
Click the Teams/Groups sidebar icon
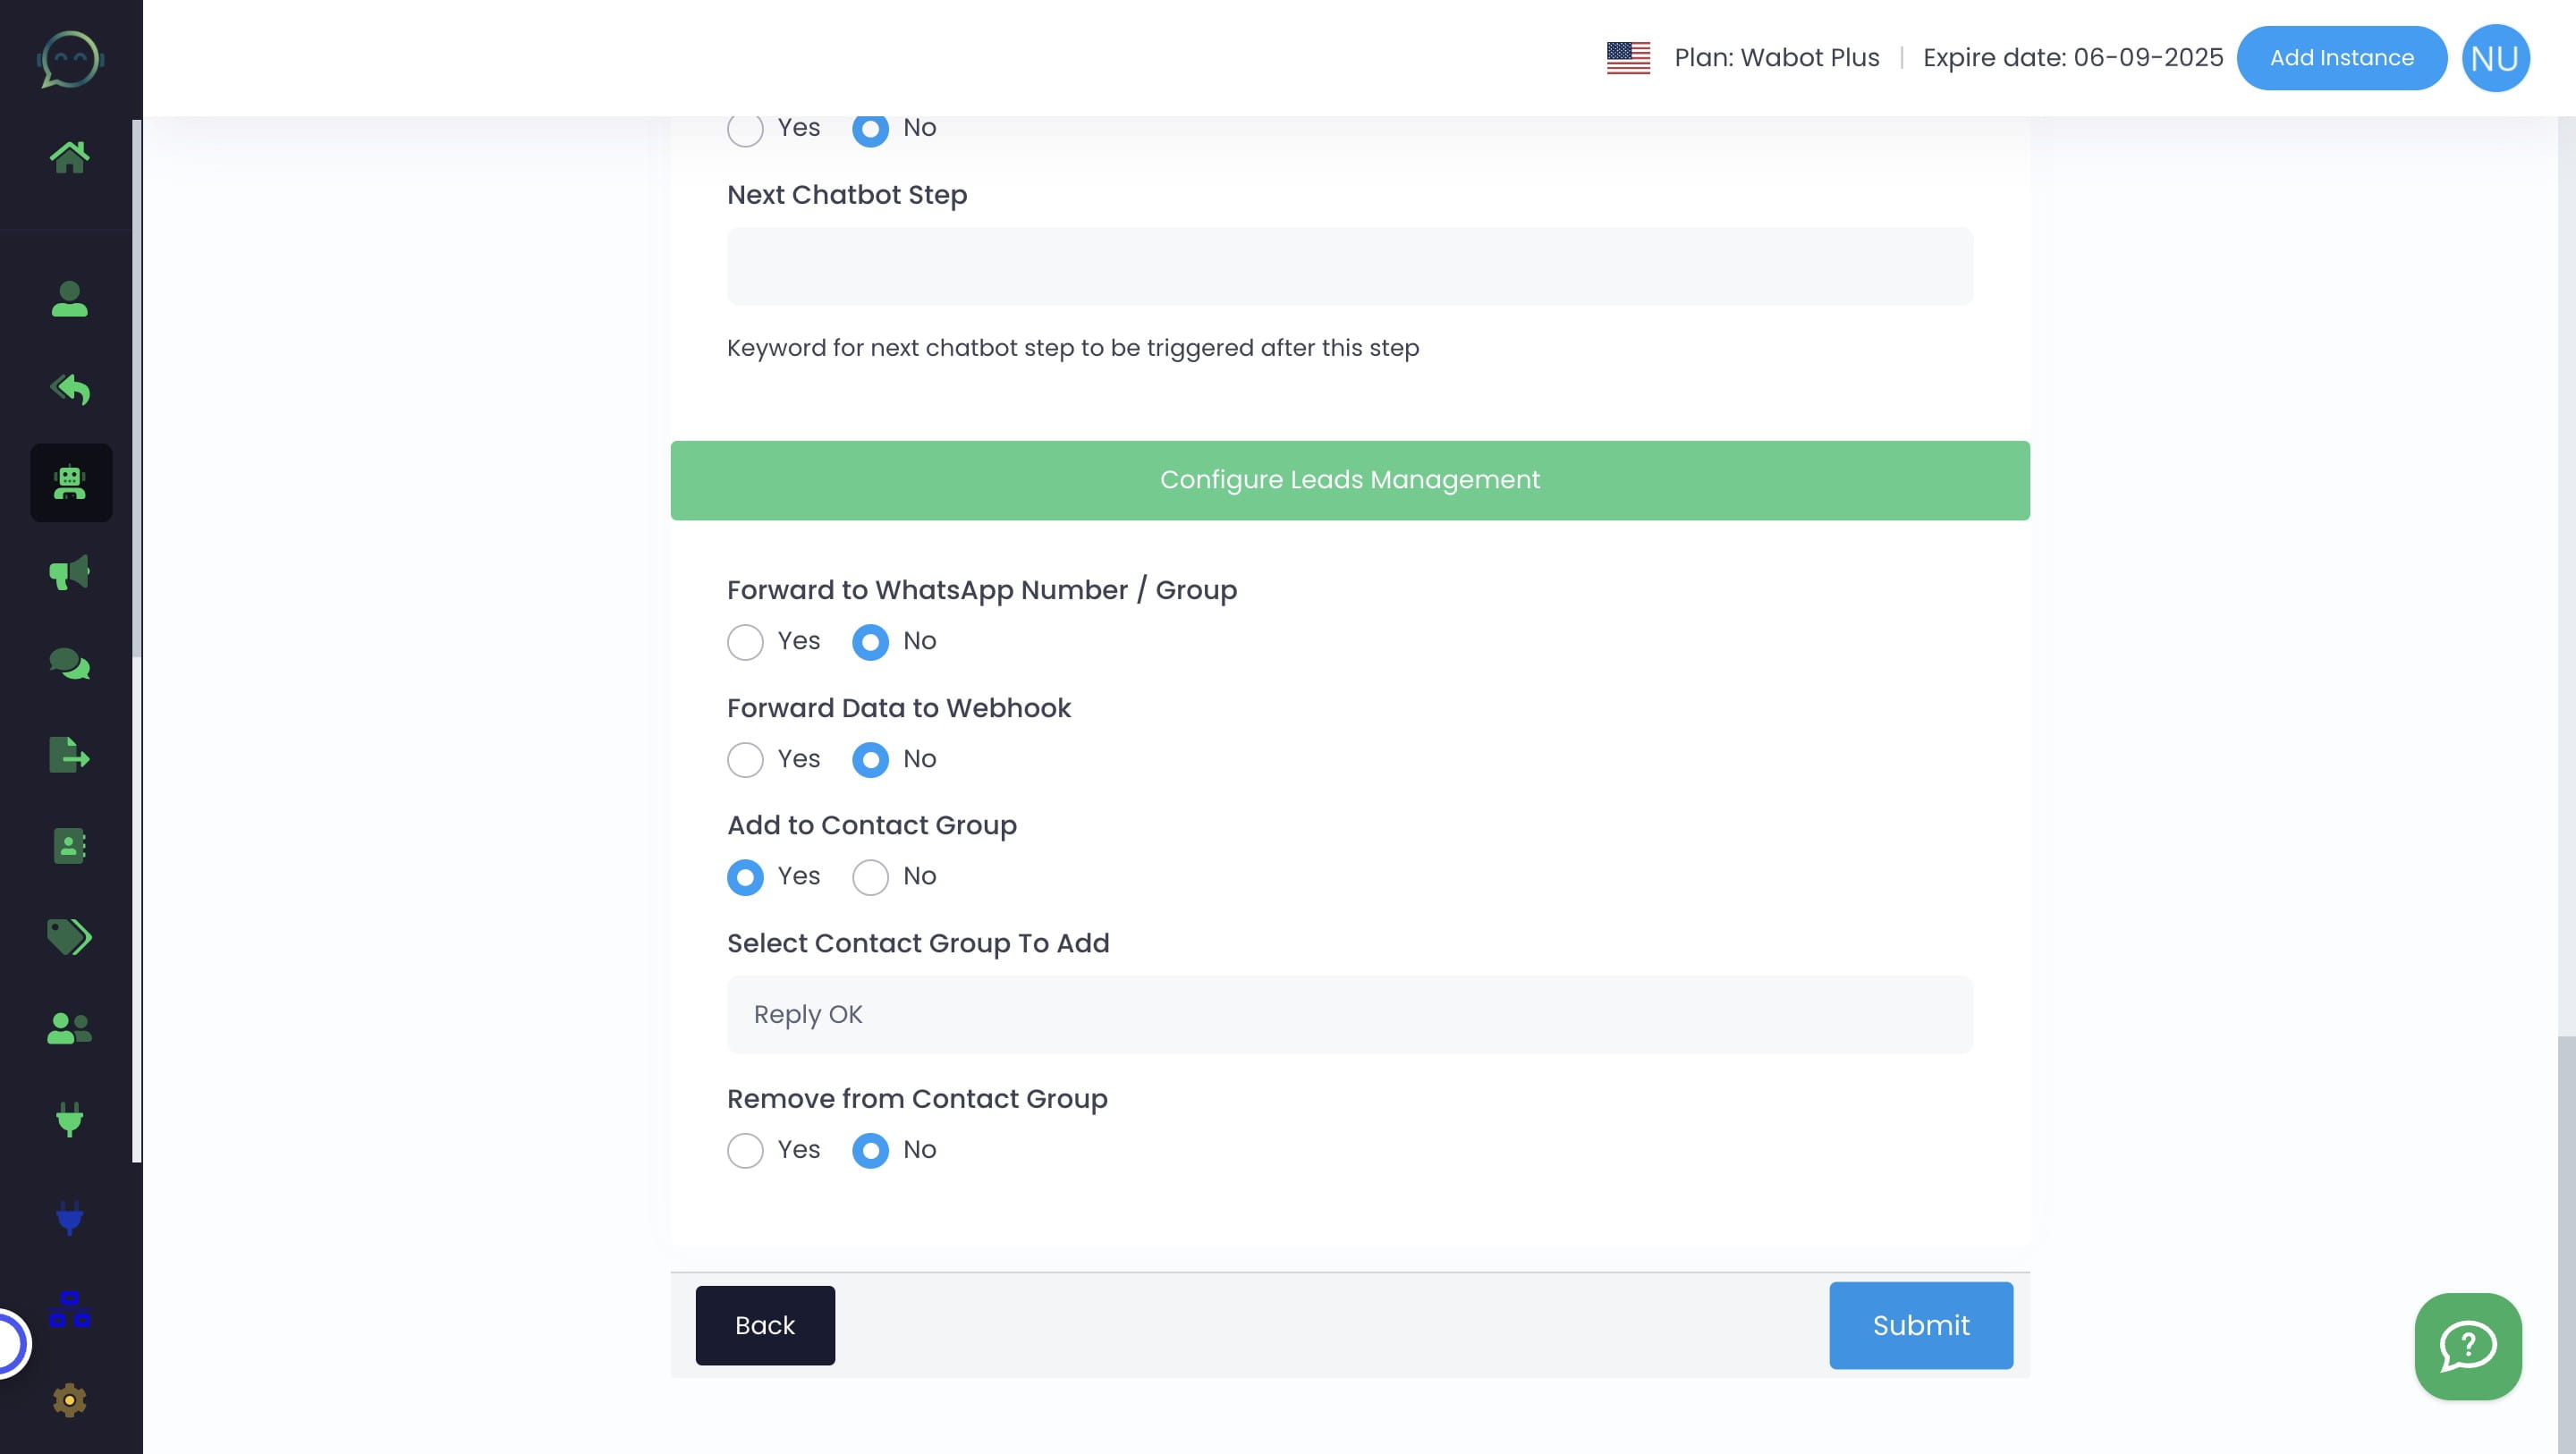[x=69, y=1027]
